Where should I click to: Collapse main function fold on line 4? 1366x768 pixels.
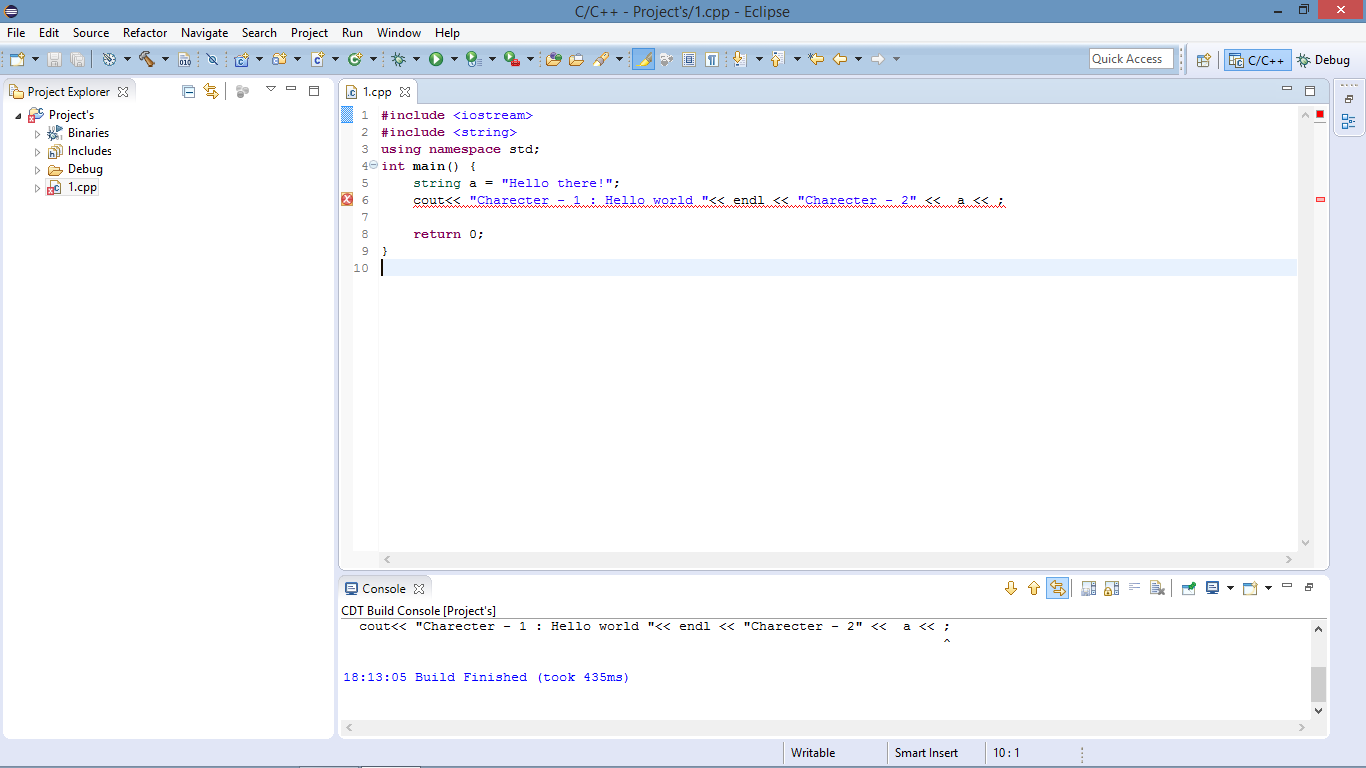(373, 165)
